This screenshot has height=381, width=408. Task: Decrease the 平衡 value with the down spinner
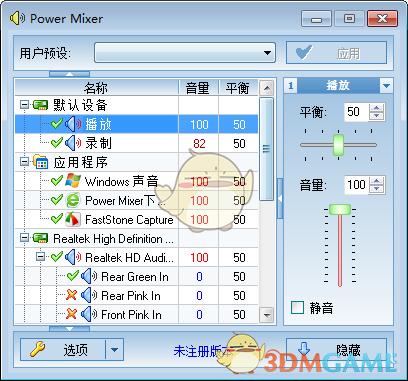377,116
